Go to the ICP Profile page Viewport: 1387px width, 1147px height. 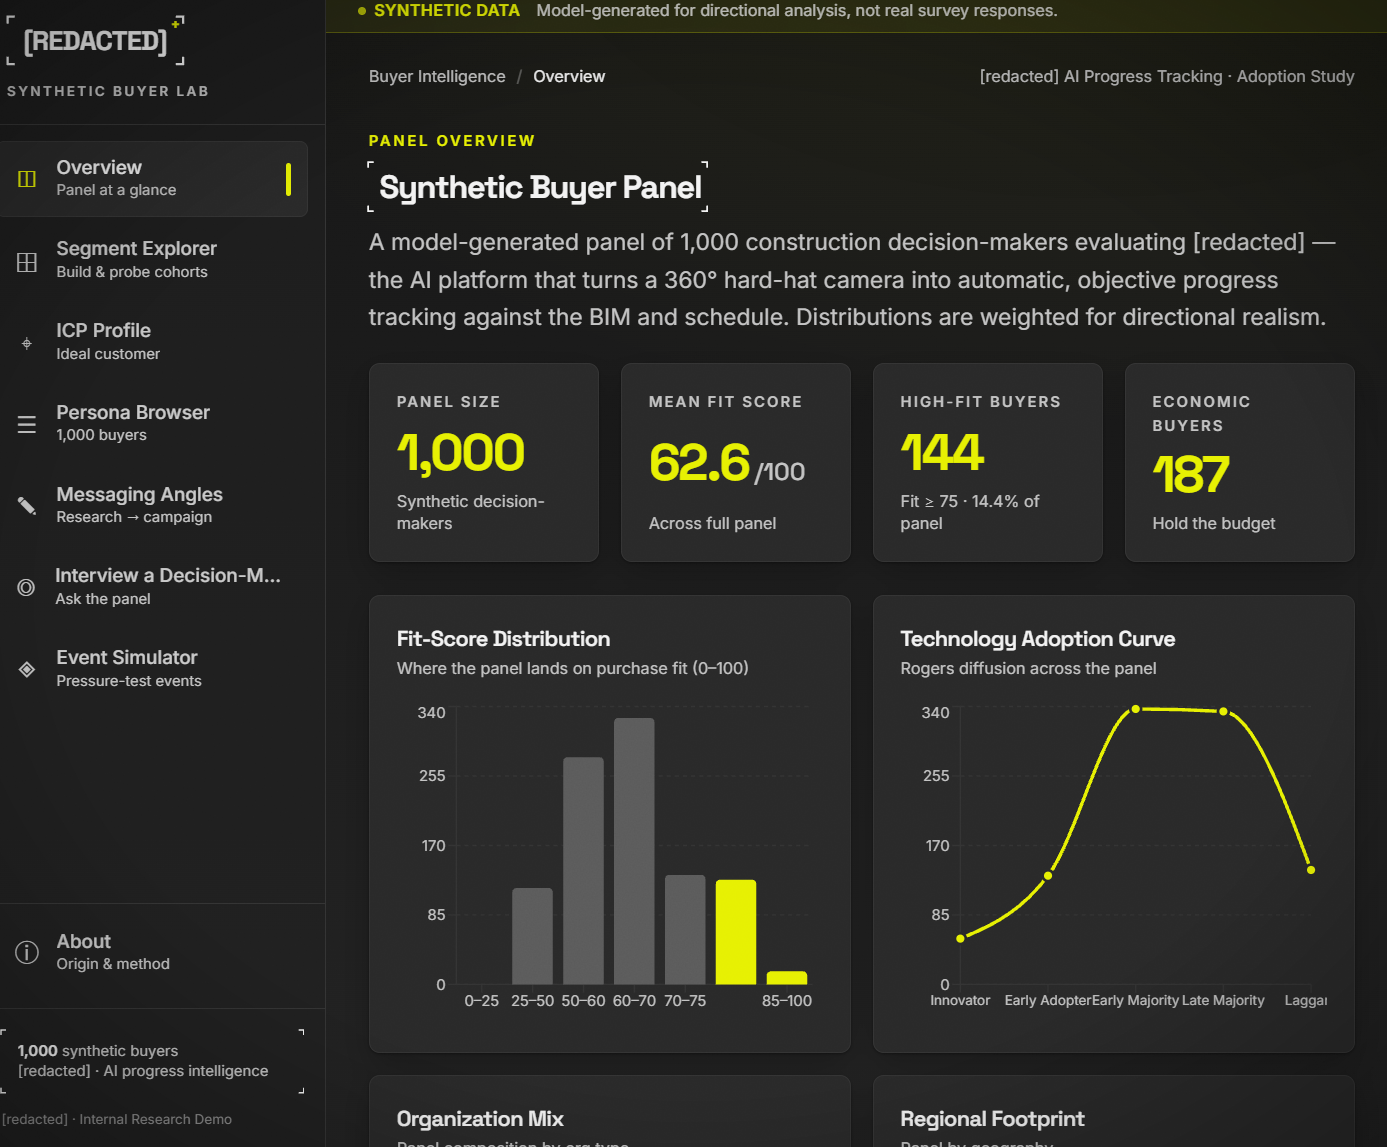click(154, 342)
